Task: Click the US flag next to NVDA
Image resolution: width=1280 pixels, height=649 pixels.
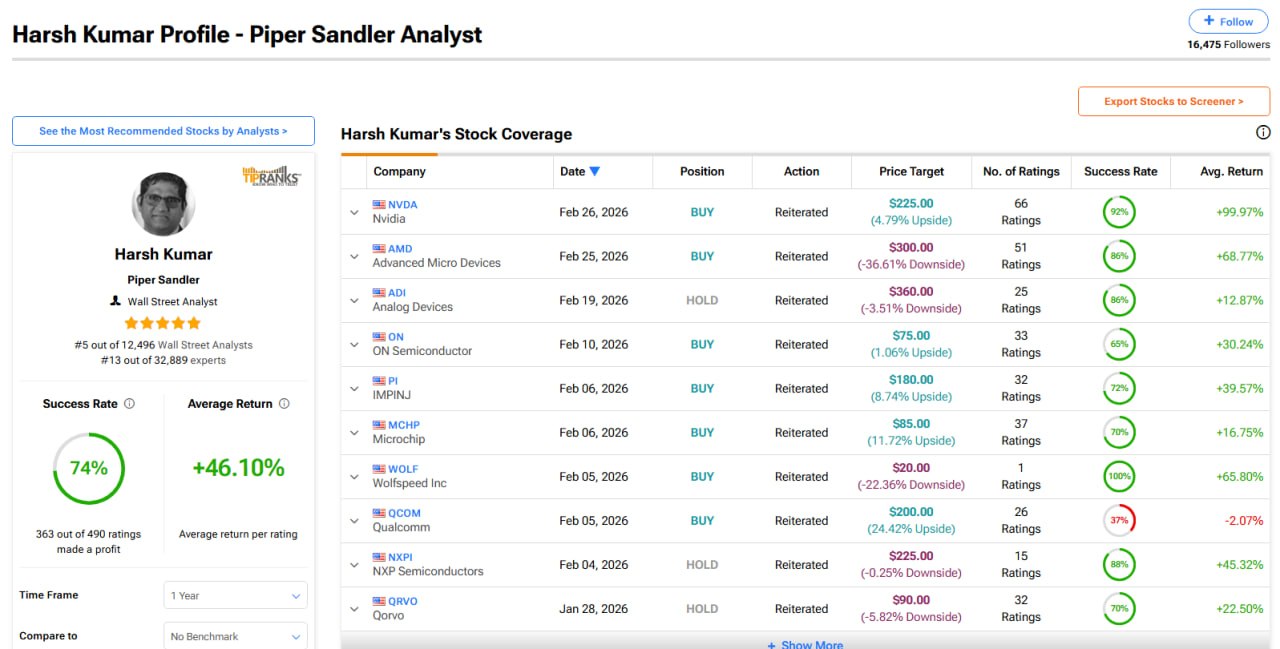Action: coord(379,204)
